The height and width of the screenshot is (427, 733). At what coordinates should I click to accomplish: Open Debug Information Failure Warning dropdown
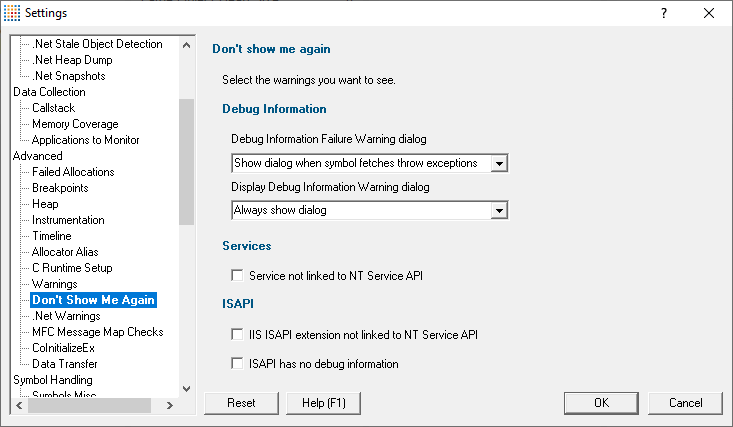point(499,163)
